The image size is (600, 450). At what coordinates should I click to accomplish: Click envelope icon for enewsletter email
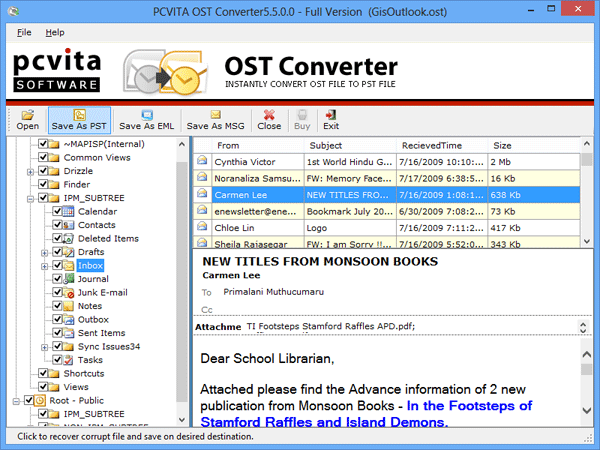tap(202, 210)
